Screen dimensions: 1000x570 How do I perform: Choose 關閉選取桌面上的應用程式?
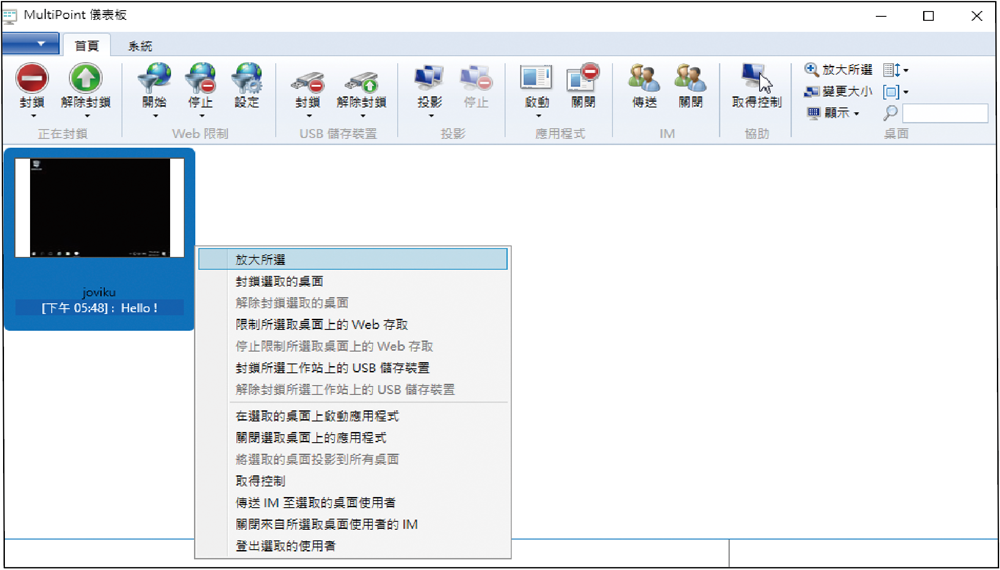[x=353, y=438]
